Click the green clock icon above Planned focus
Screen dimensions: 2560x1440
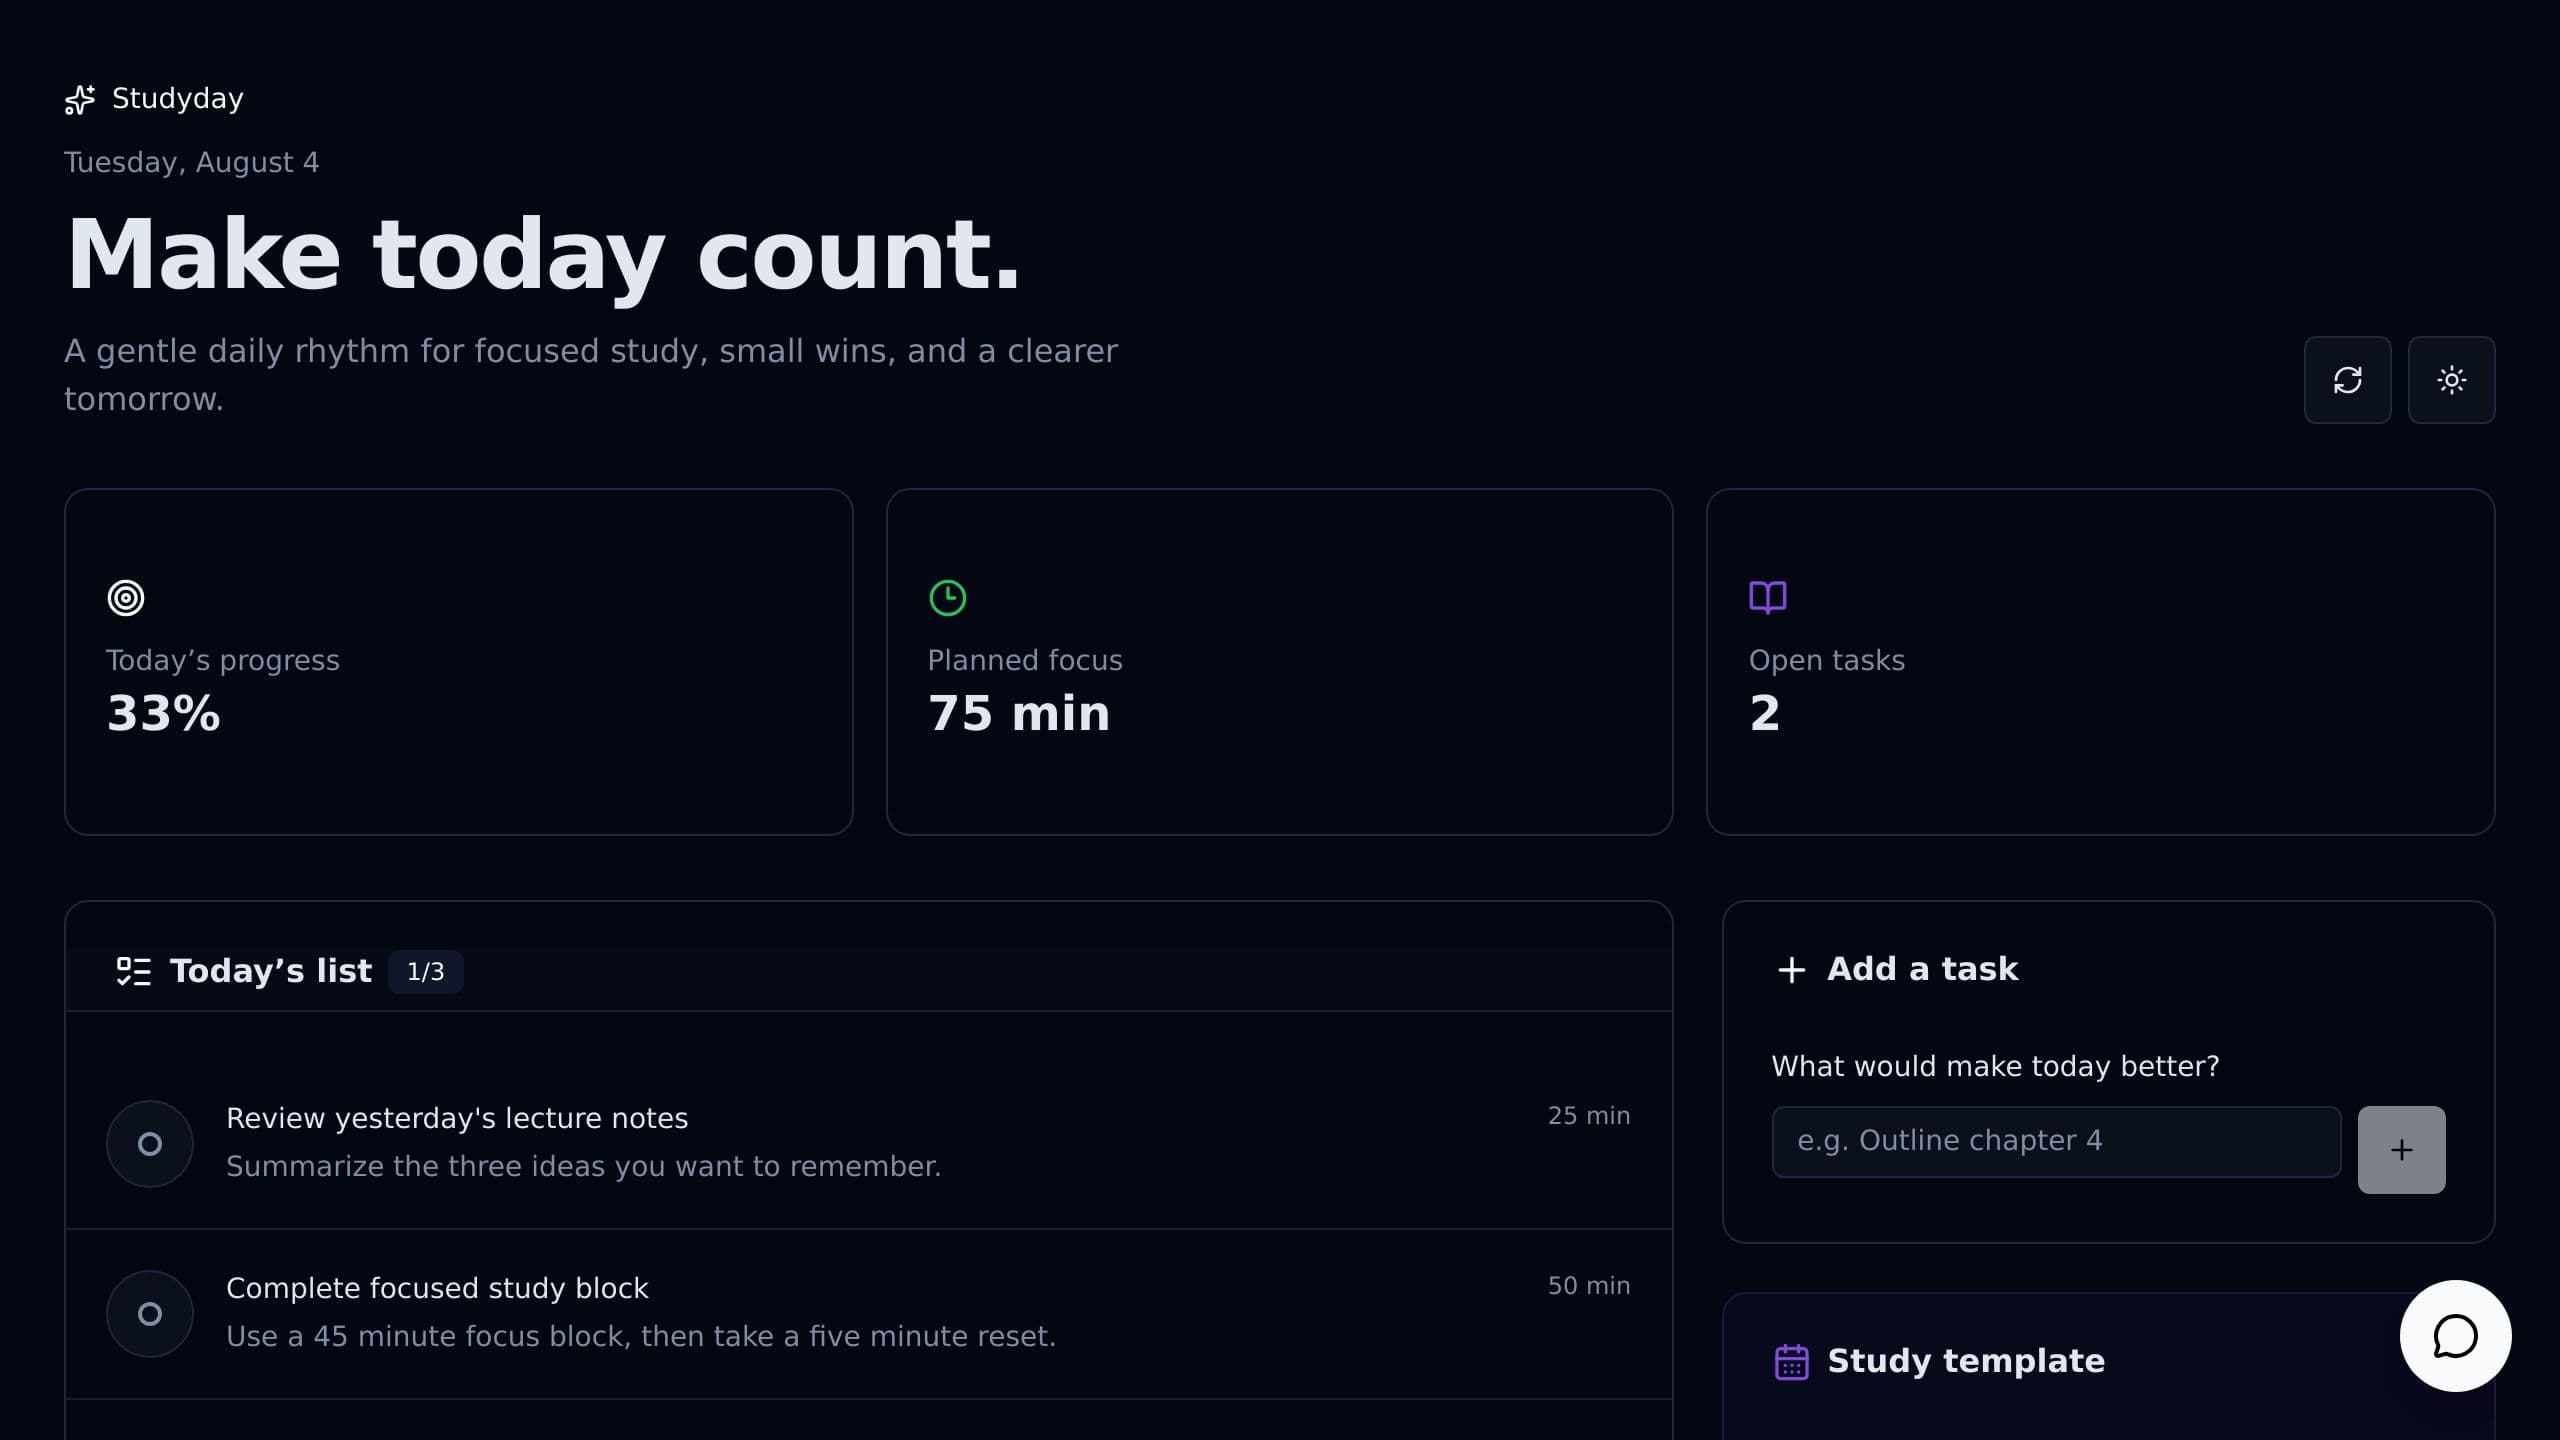pos(947,598)
